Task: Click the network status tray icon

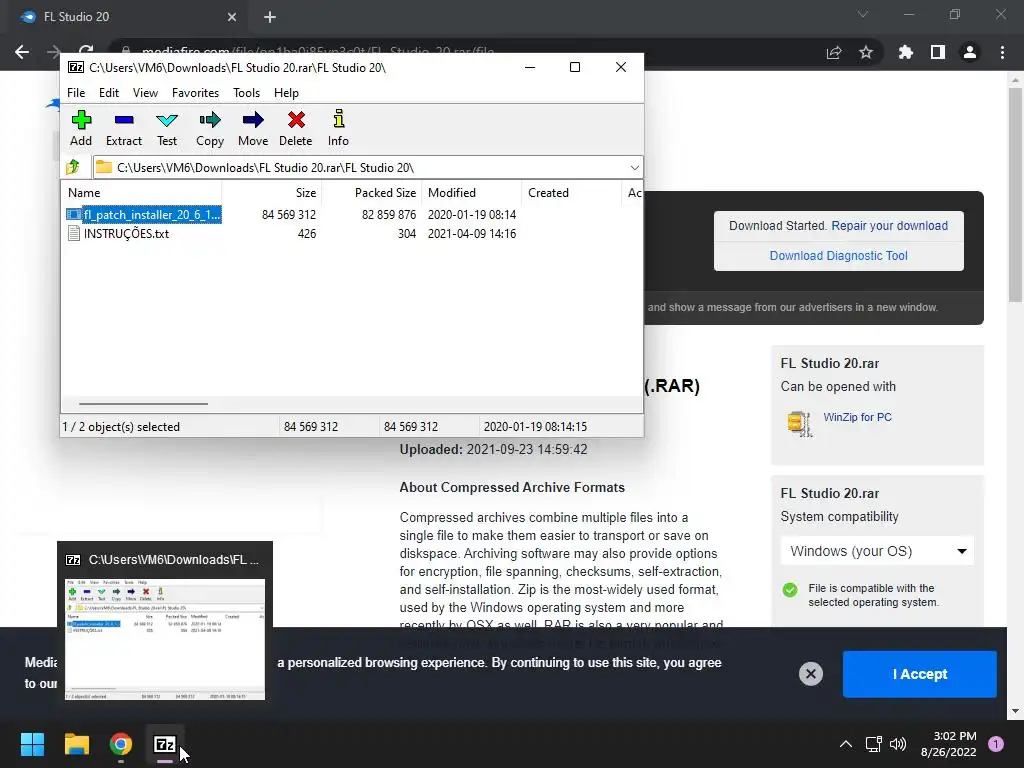Action: [873, 744]
